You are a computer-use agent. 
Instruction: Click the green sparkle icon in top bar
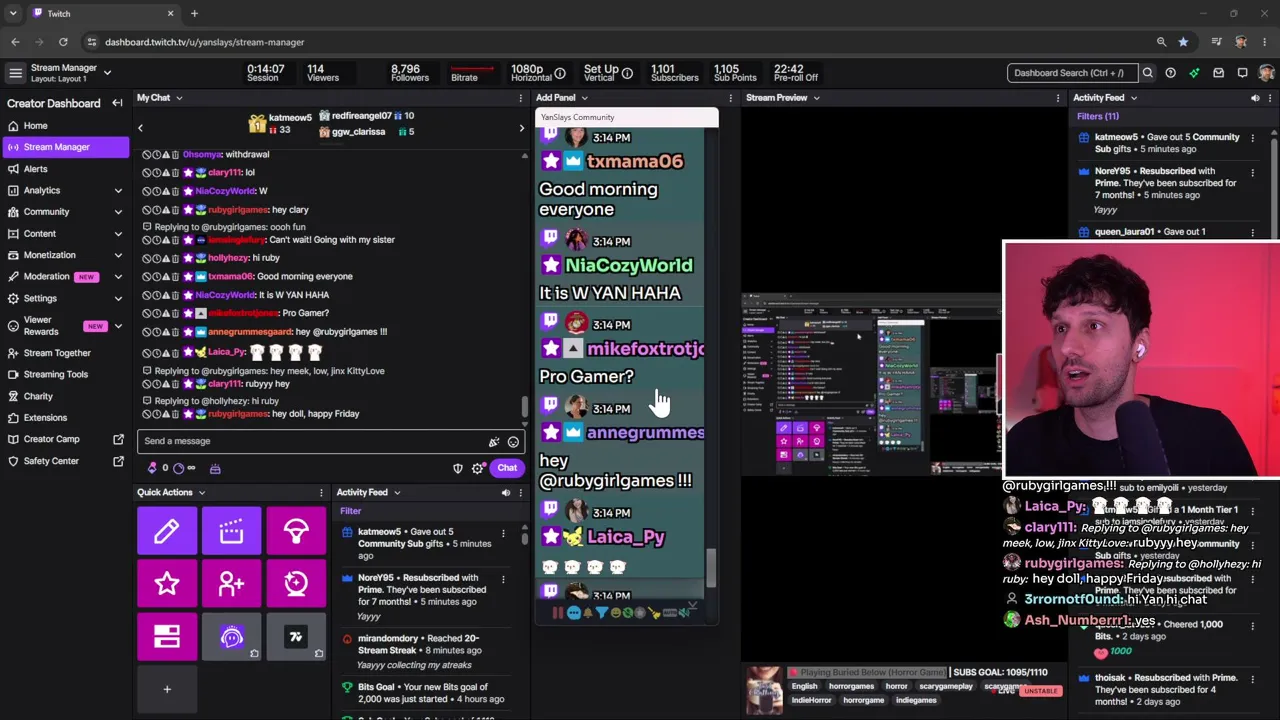point(1194,73)
